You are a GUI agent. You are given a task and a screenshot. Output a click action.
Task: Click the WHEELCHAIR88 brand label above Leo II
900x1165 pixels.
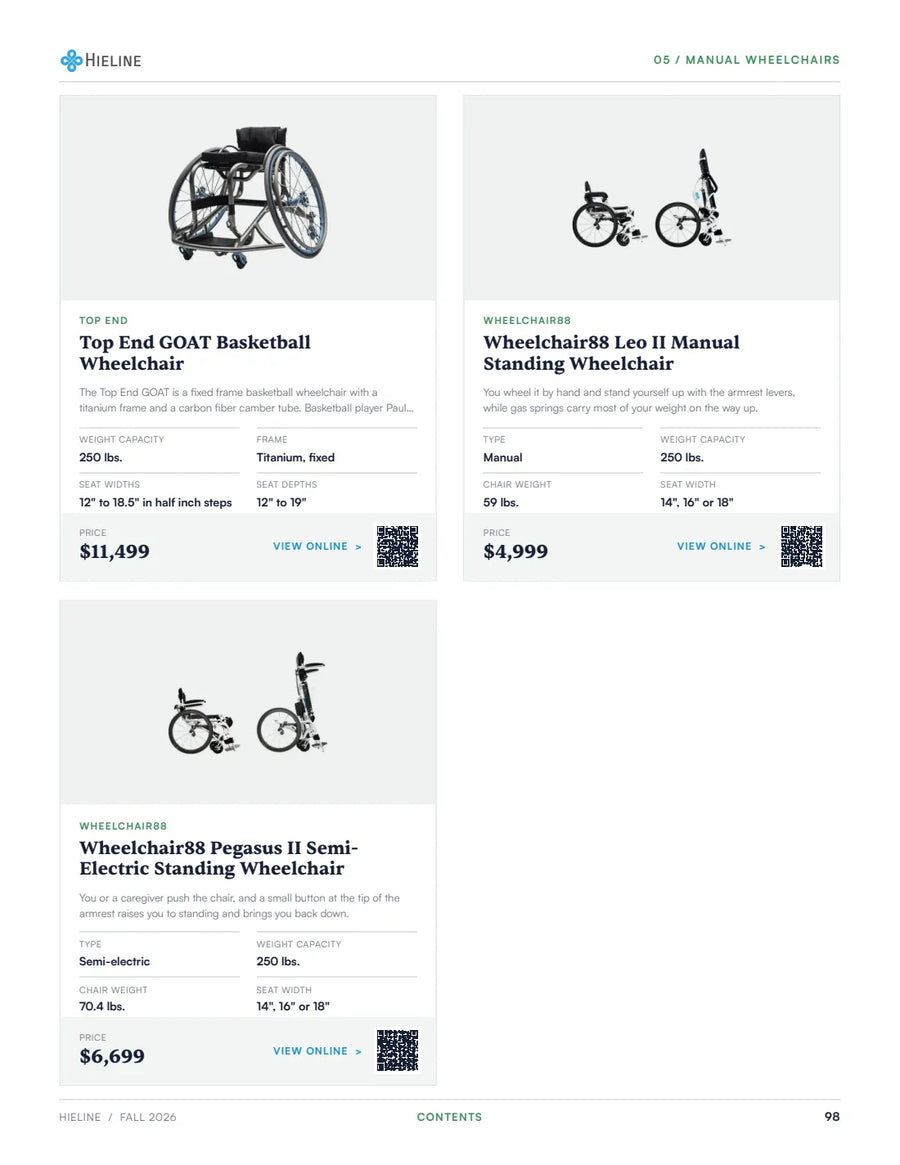(527, 320)
